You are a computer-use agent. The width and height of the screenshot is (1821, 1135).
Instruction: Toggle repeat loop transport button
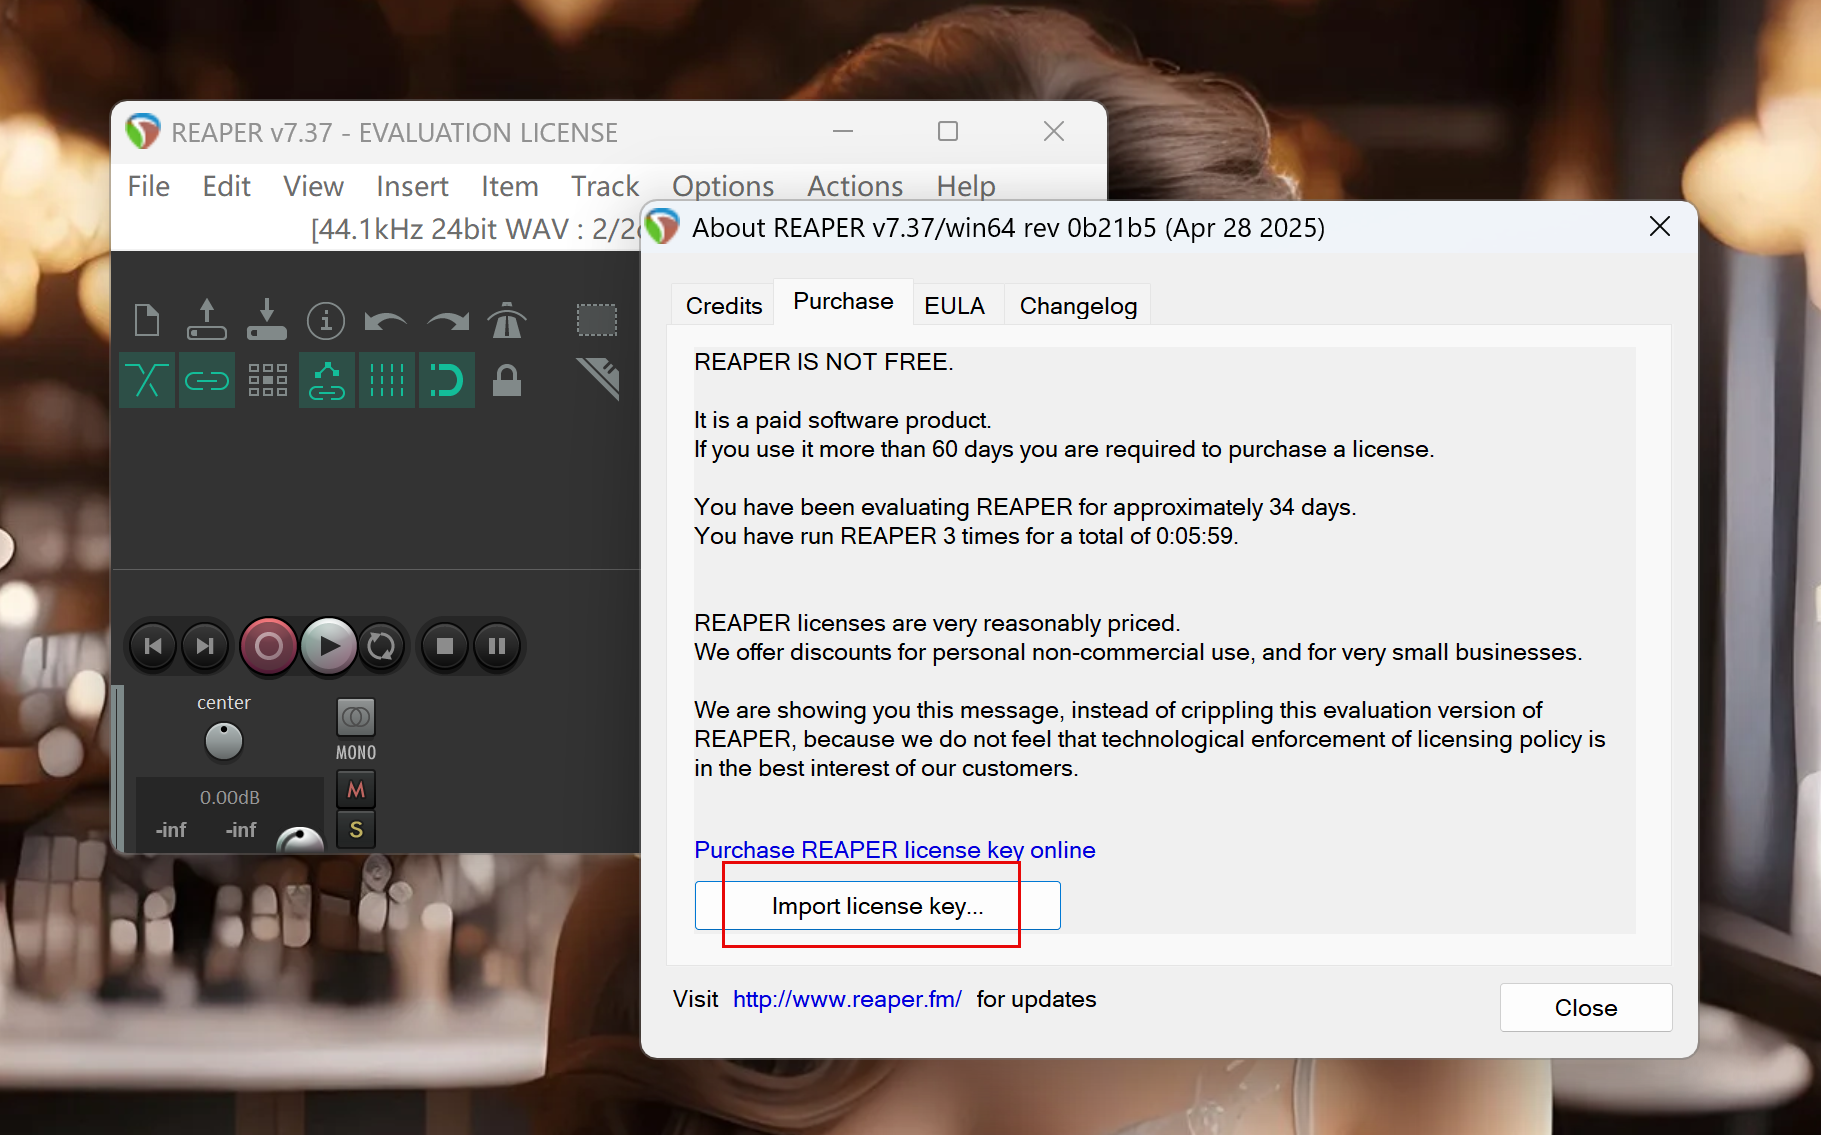click(381, 646)
